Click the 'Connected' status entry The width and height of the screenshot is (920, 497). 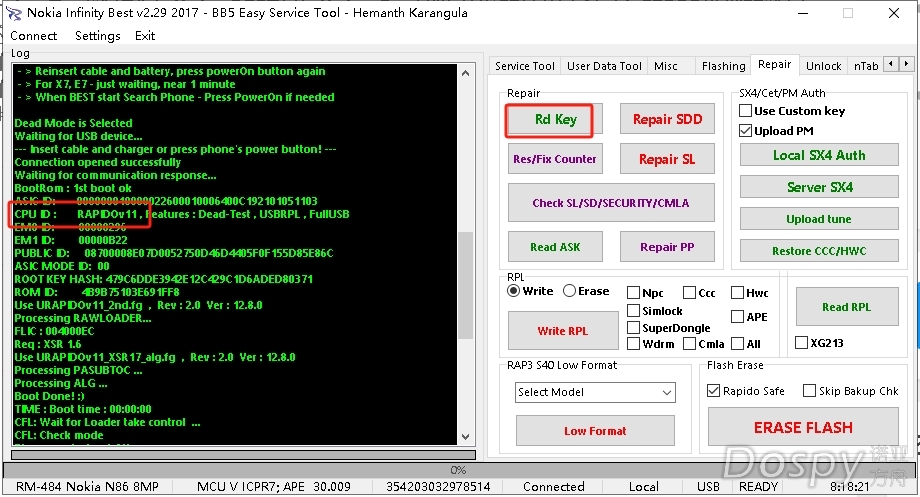(x=554, y=486)
